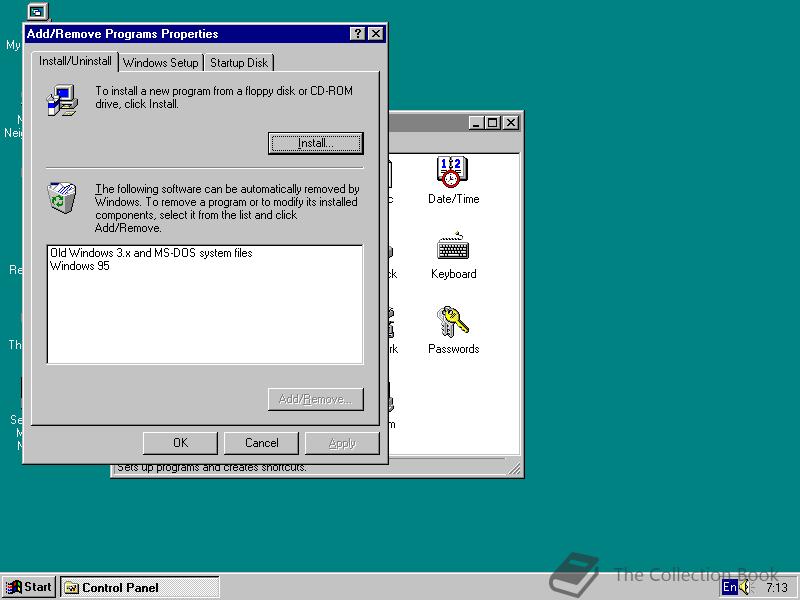800x600 pixels.
Task: Click the disabled Apply button
Action: pos(342,443)
